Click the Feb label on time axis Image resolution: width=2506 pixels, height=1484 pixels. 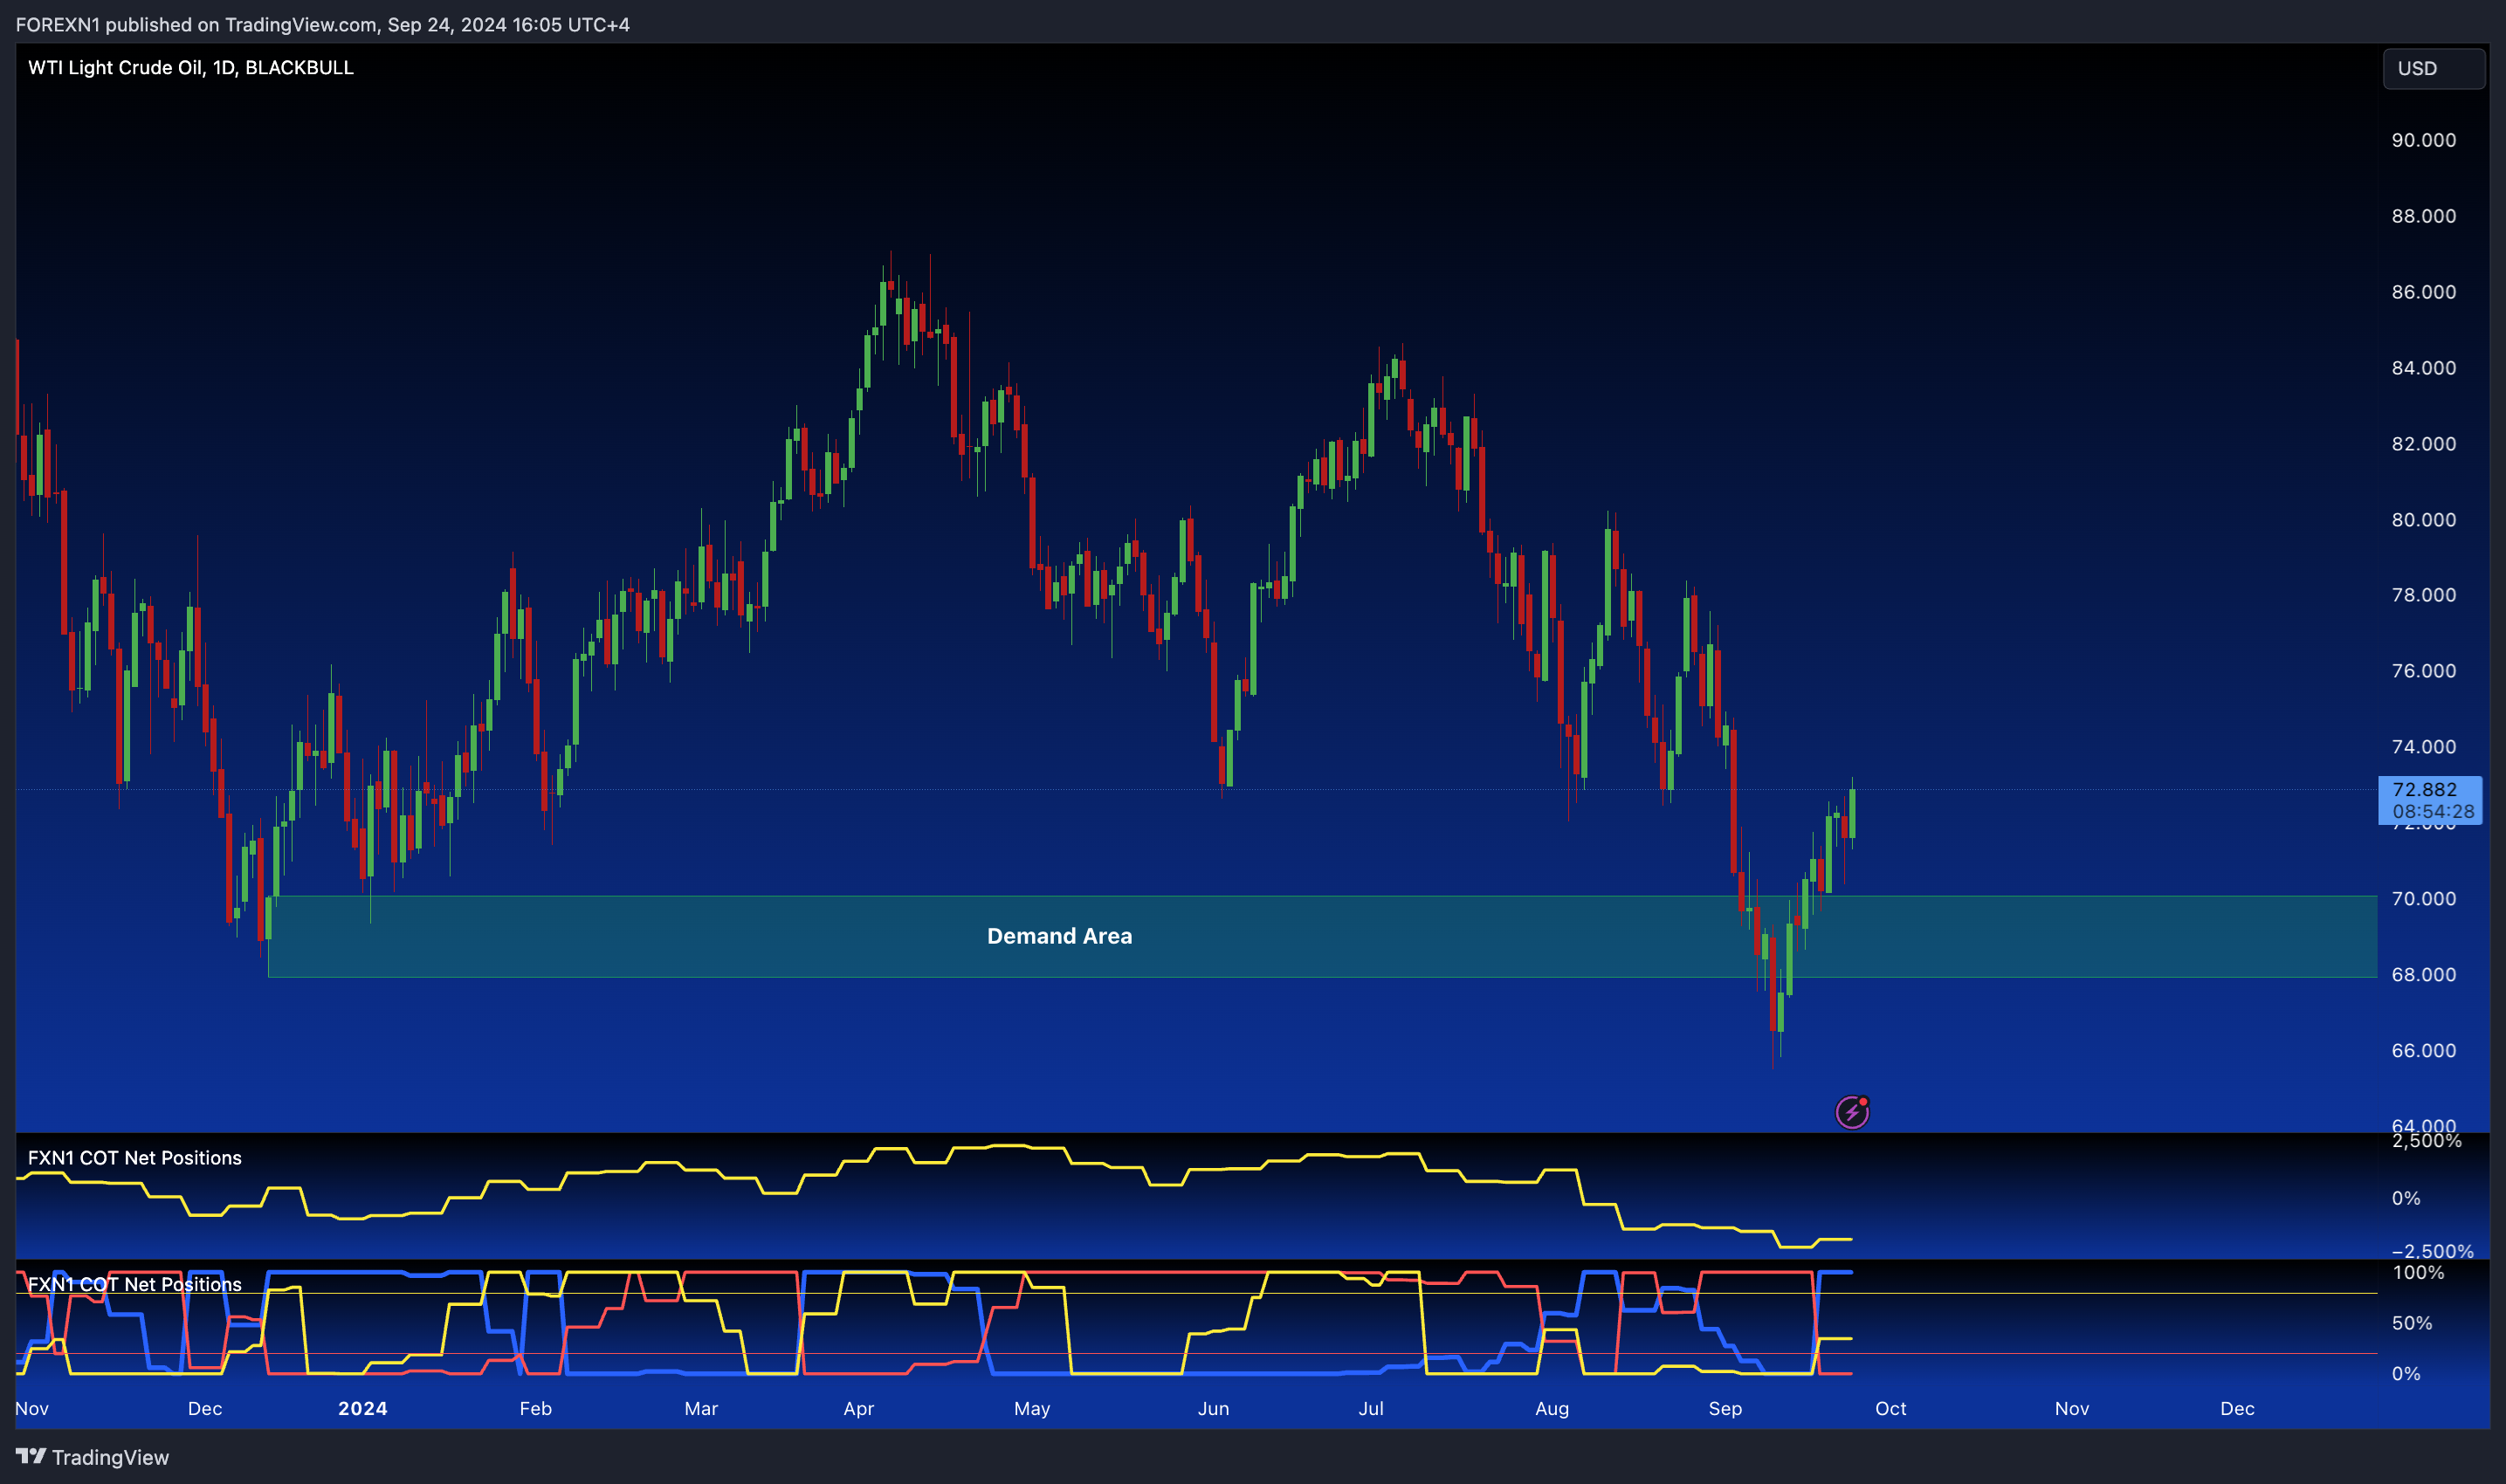point(535,1408)
